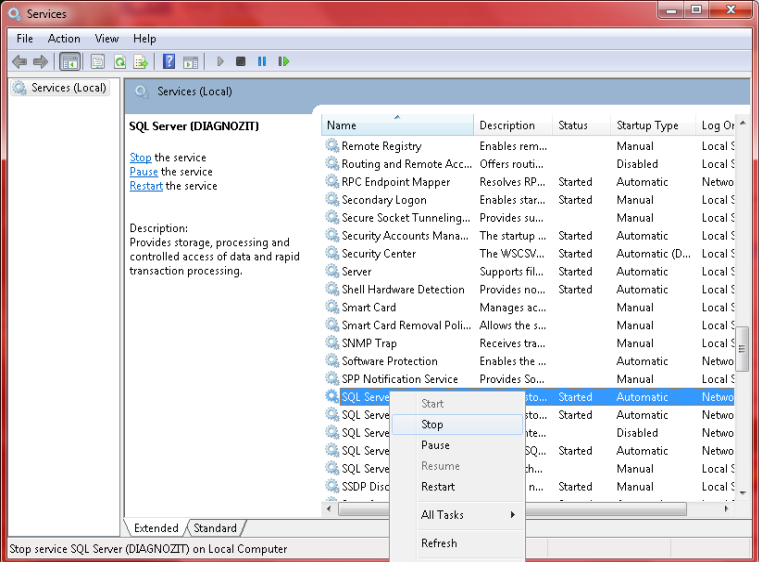
Task: Click the Restart the service link
Action: tap(146, 186)
